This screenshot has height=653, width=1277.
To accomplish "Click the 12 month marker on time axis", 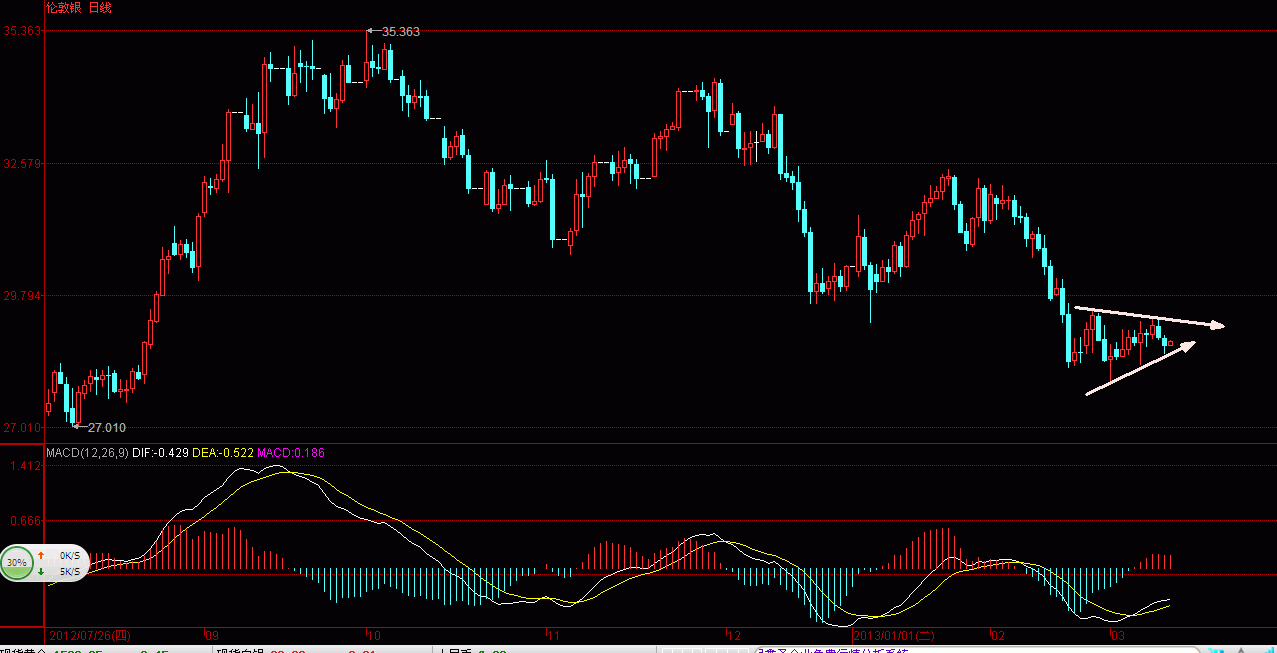I will click(733, 635).
